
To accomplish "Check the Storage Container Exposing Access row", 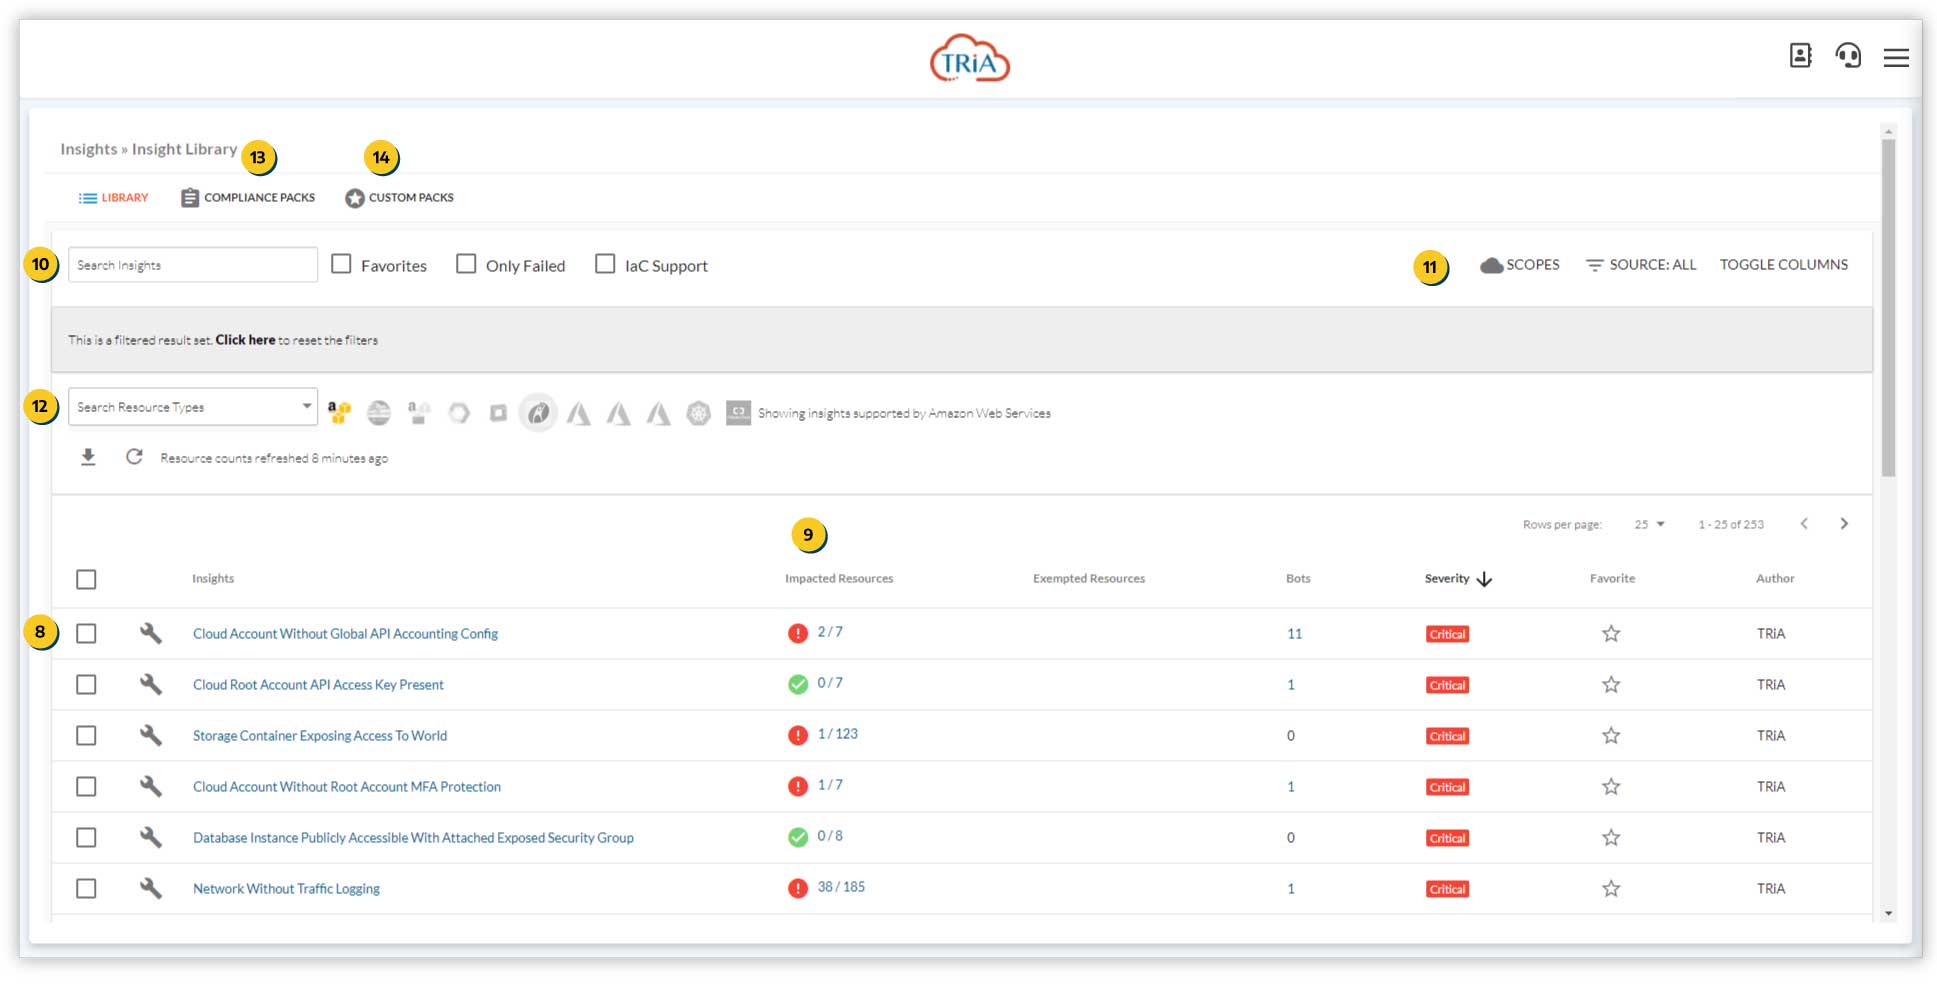I will [86, 735].
